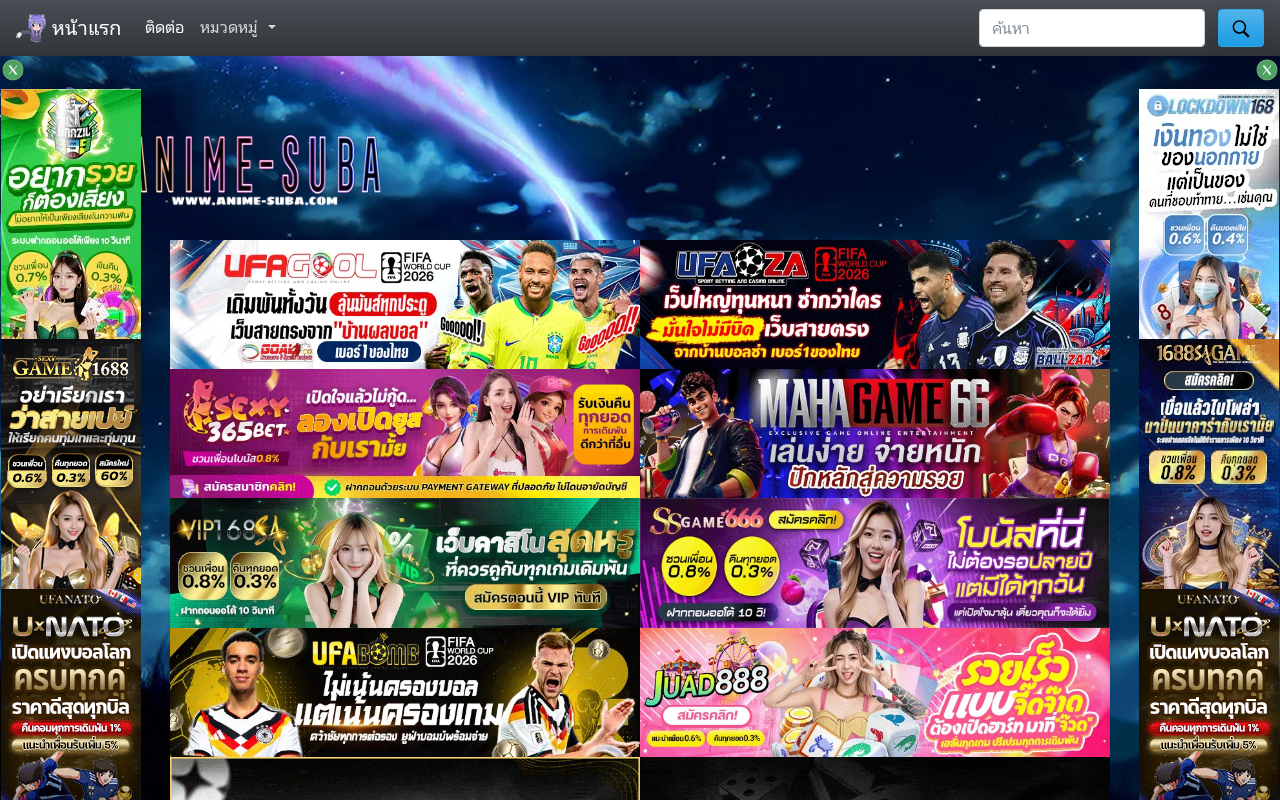Open the left UFANATO side ad
The image size is (1280, 800).
[x=71, y=694]
